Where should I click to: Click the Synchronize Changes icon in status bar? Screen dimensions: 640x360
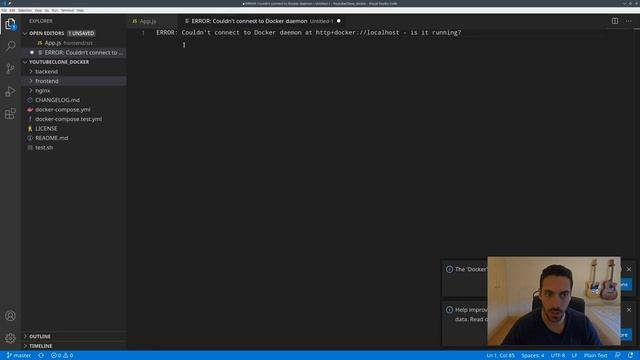[x=41, y=356]
